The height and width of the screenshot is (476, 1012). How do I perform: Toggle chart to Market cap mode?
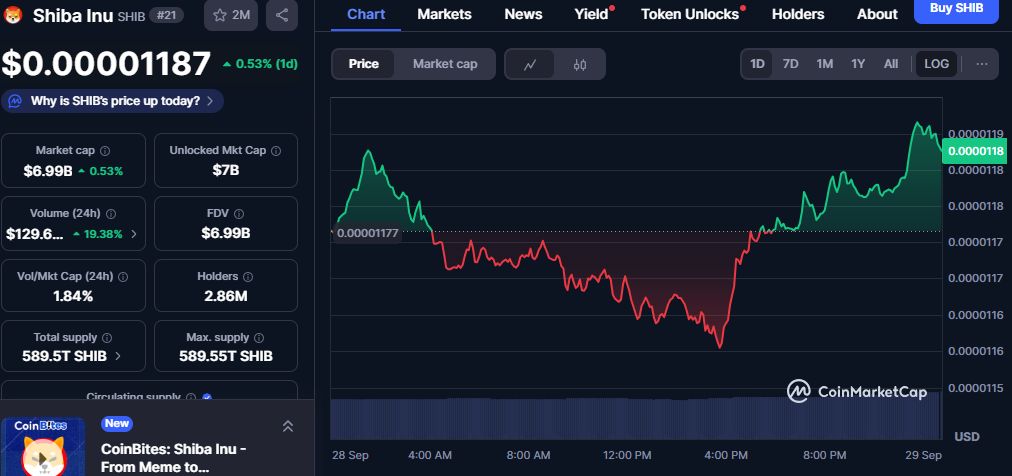pyautogui.click(x=445, y=64)
